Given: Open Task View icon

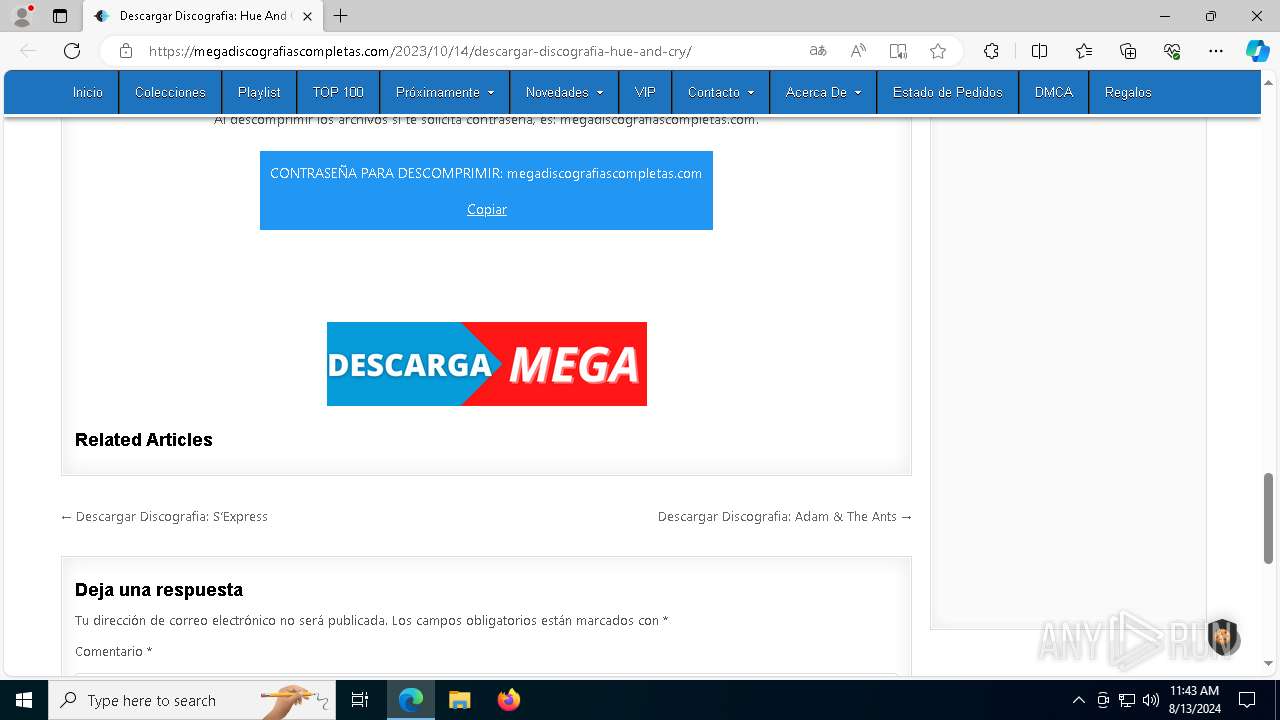Looking at the screenshot, I should 360,700.
